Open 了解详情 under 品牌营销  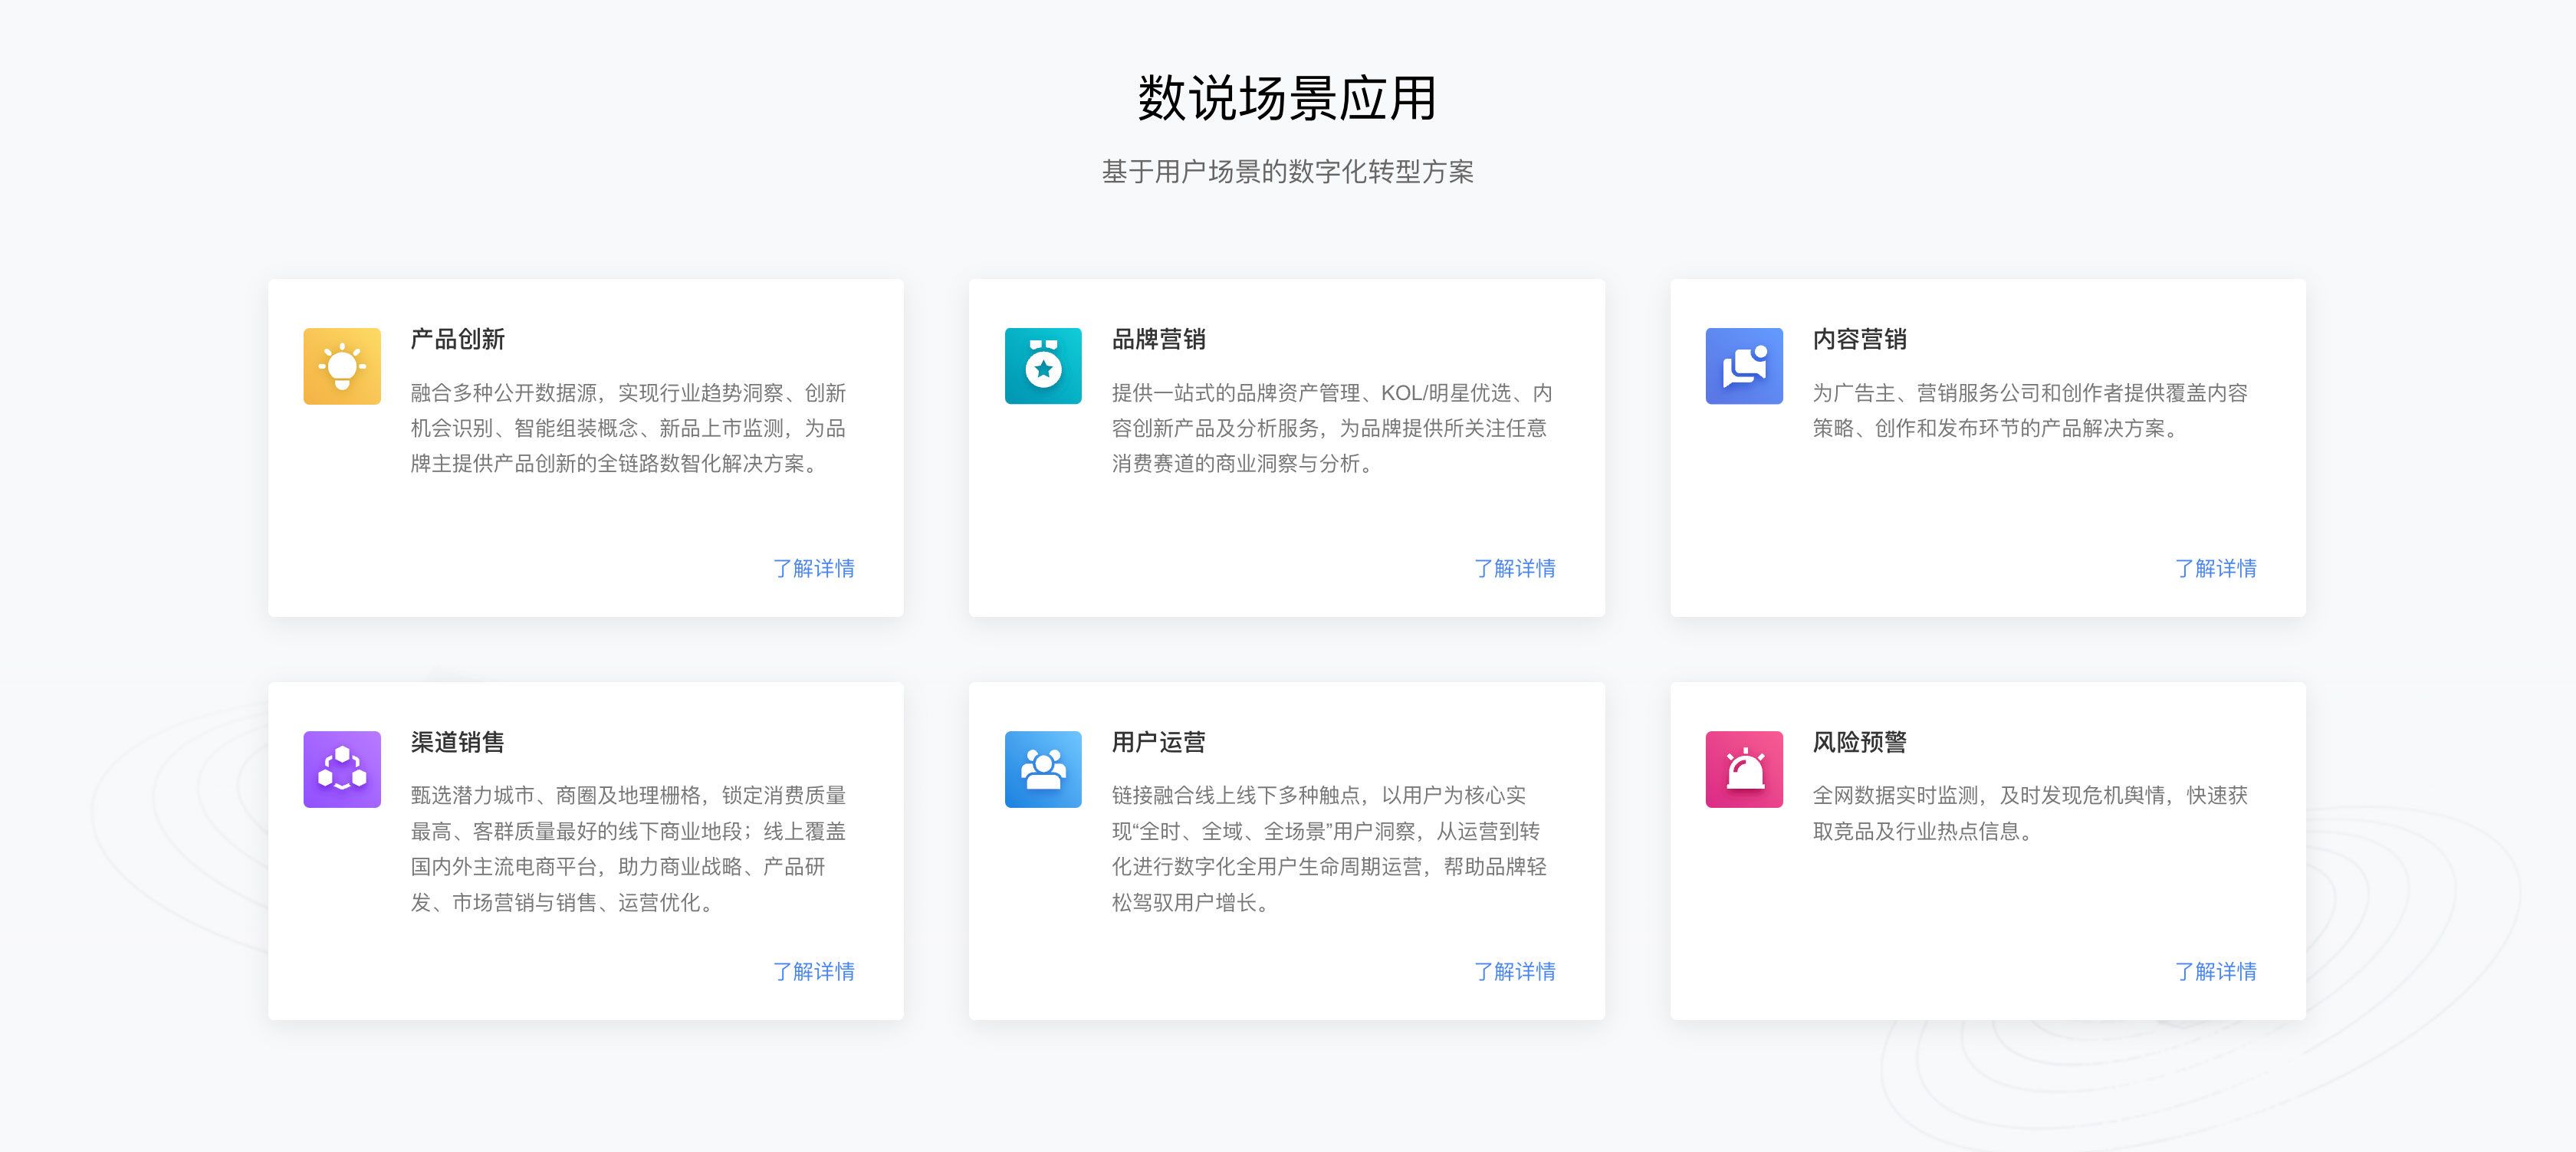[1515, 568]
